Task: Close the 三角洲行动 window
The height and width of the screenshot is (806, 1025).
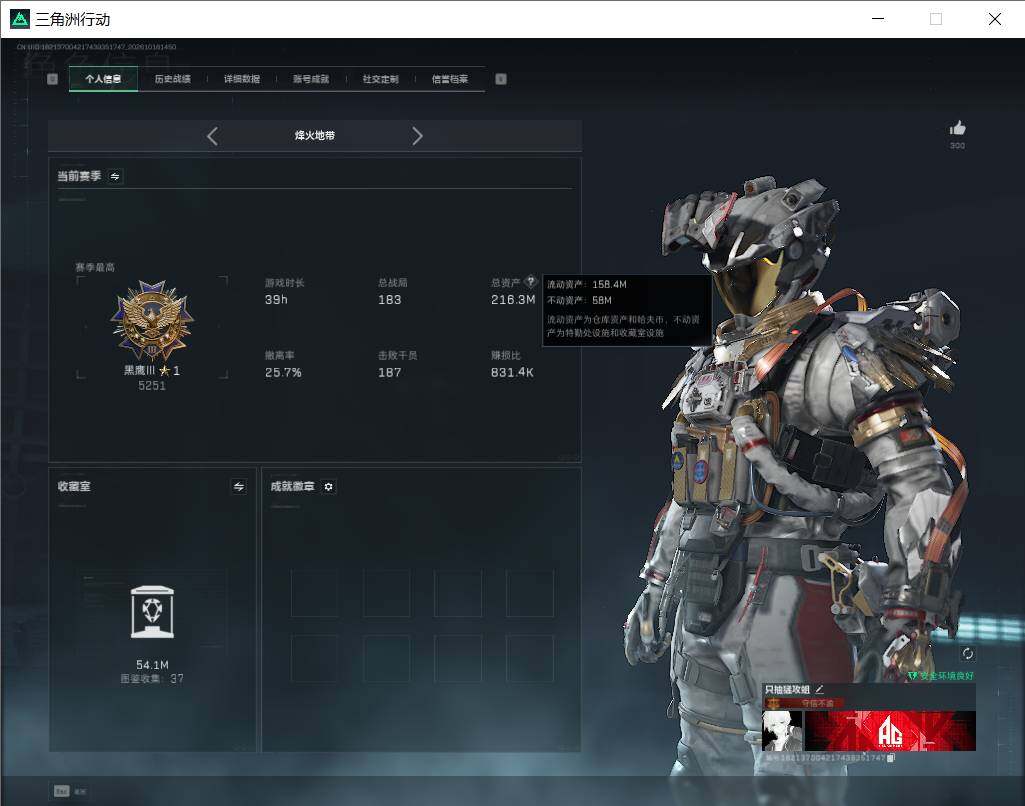Action: click(995, 19)
